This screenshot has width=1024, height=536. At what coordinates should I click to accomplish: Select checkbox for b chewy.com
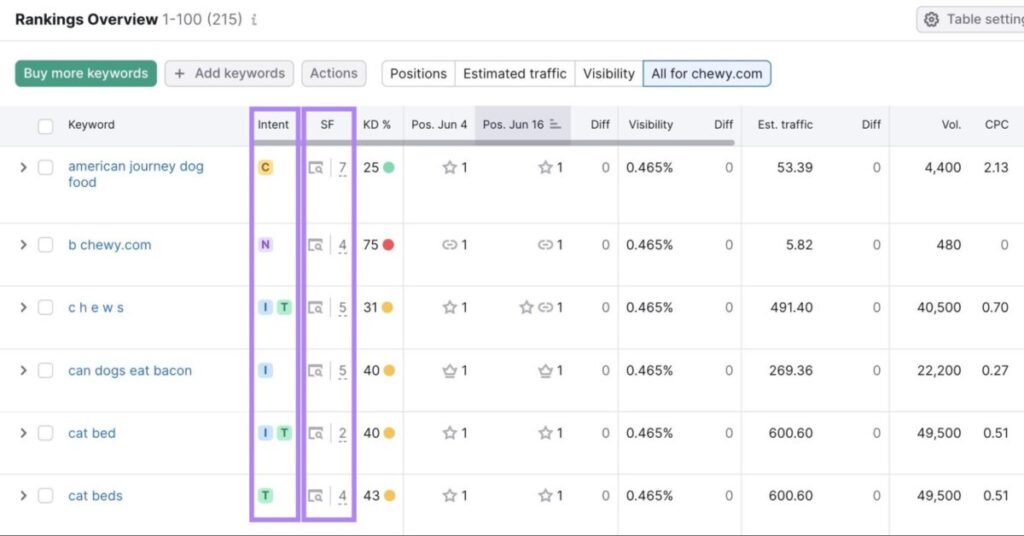[45, 245]
